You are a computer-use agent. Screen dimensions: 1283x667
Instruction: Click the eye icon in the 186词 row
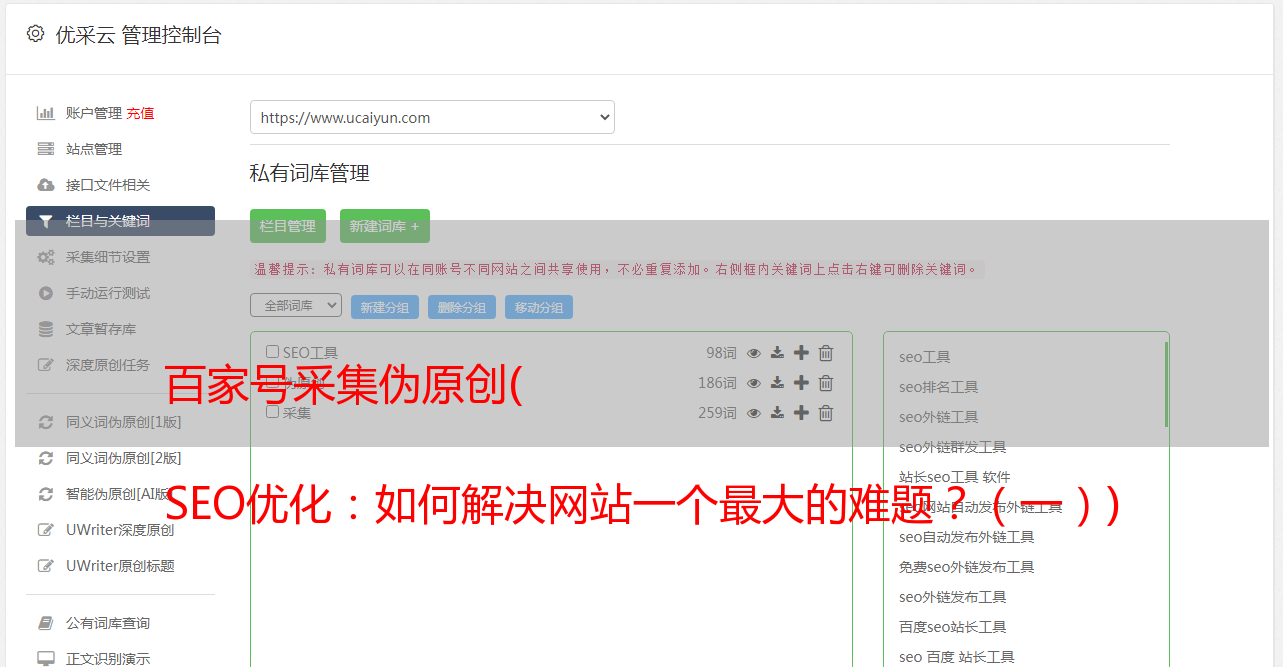tap(754, 383)
